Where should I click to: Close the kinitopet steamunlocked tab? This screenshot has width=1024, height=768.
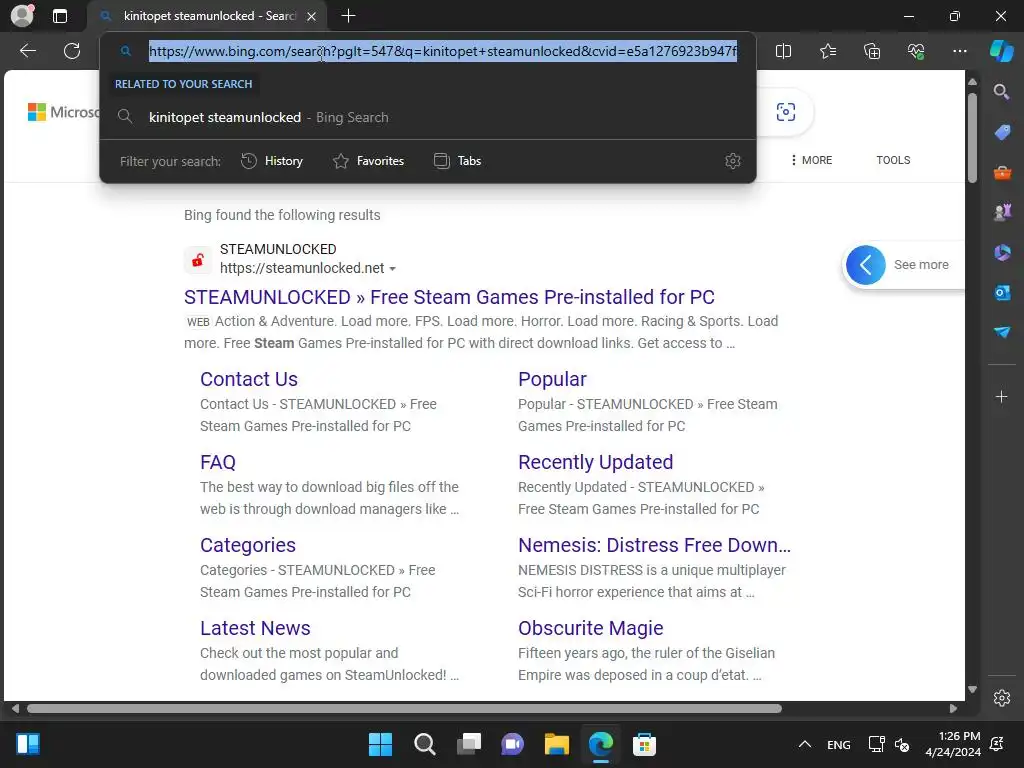(312, 16)
